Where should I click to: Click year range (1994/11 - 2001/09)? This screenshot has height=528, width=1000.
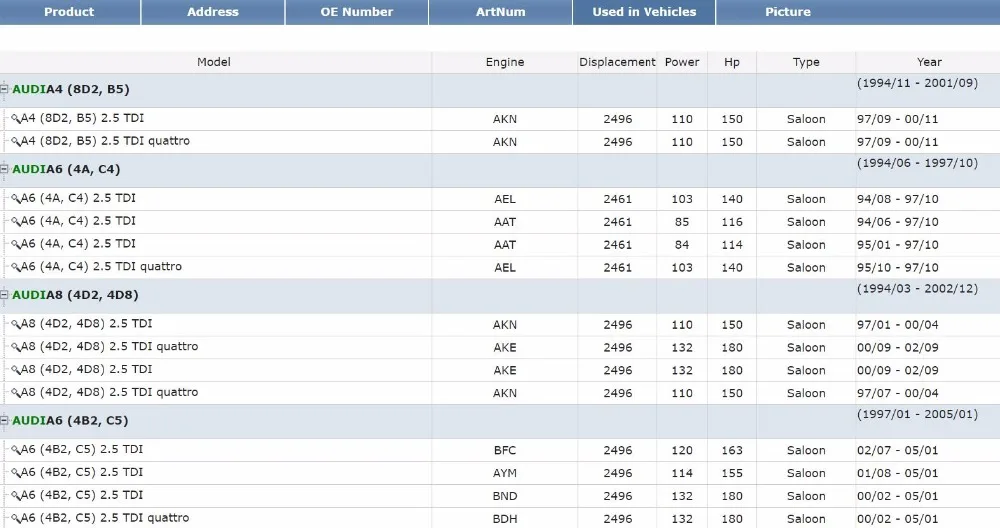coord(917,83)
